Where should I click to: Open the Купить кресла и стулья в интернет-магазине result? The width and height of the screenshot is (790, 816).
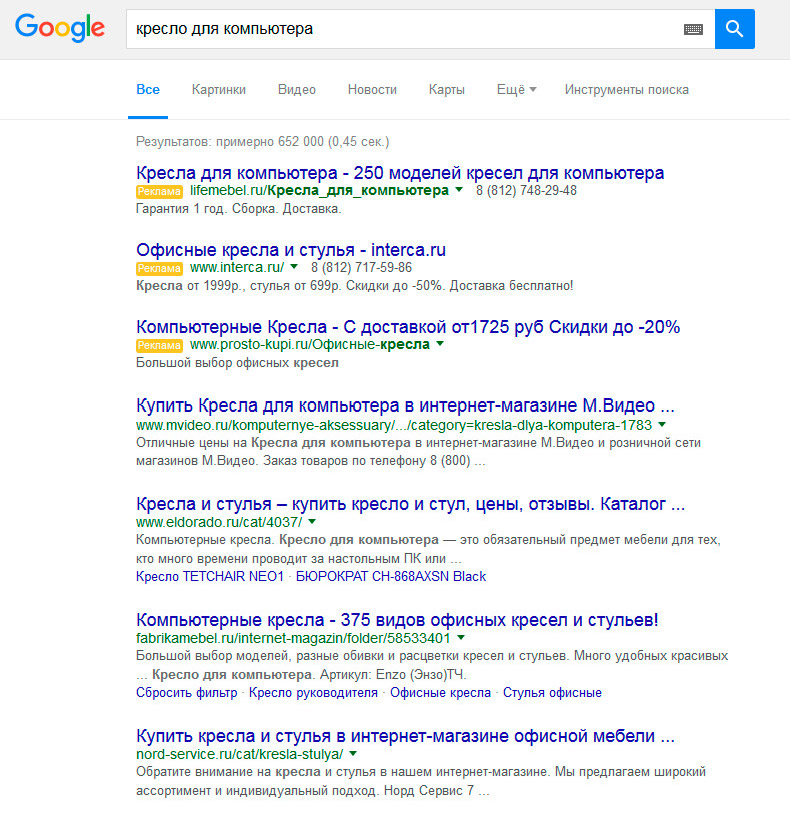405,736
